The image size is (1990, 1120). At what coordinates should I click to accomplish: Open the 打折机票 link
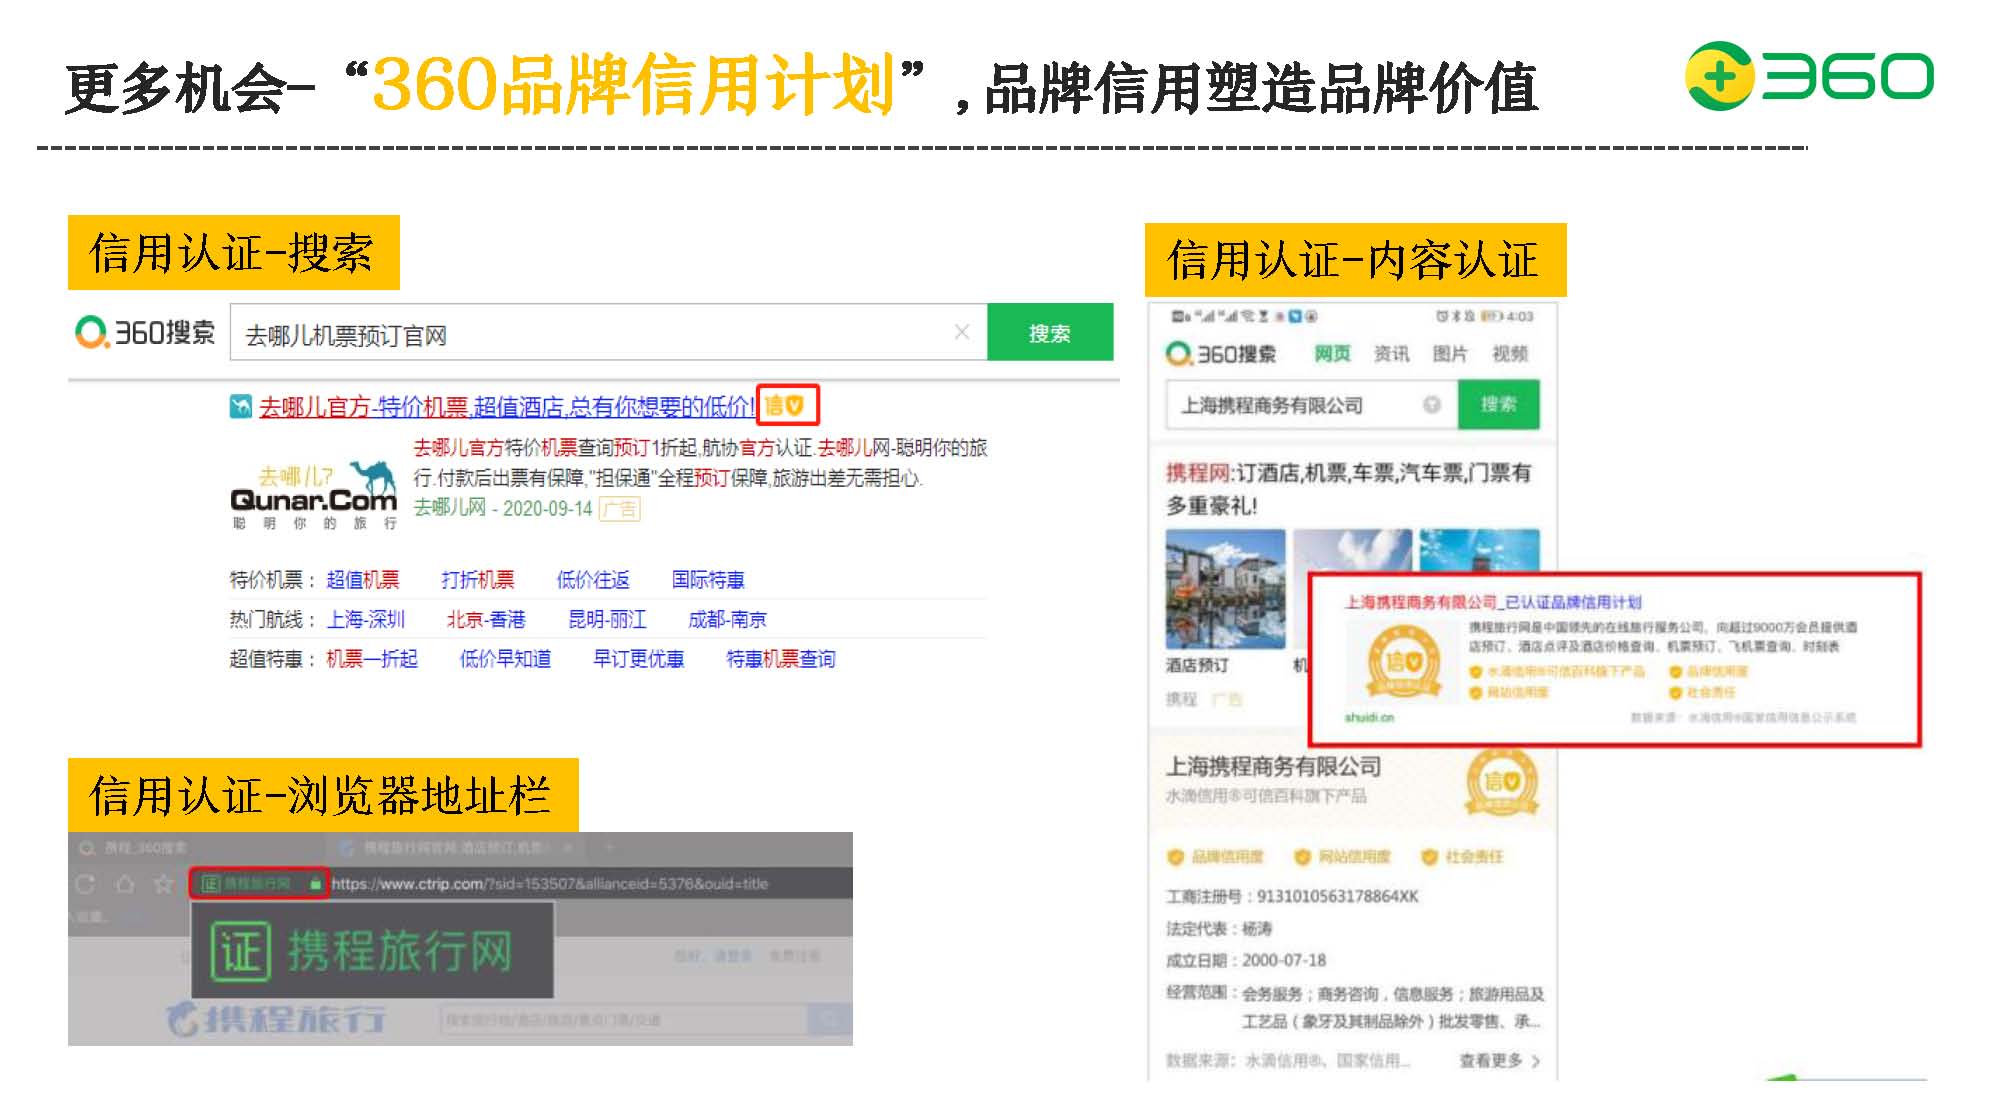point(478,580)
